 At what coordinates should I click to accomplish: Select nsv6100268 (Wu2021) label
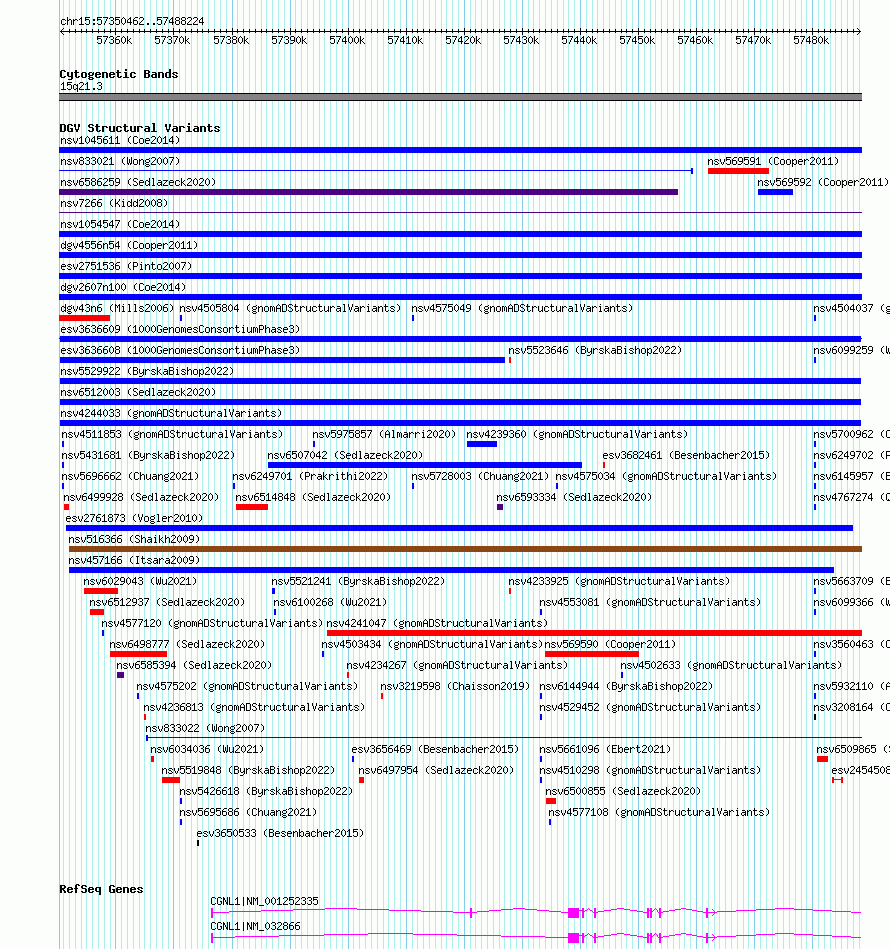tap(330, 602)
